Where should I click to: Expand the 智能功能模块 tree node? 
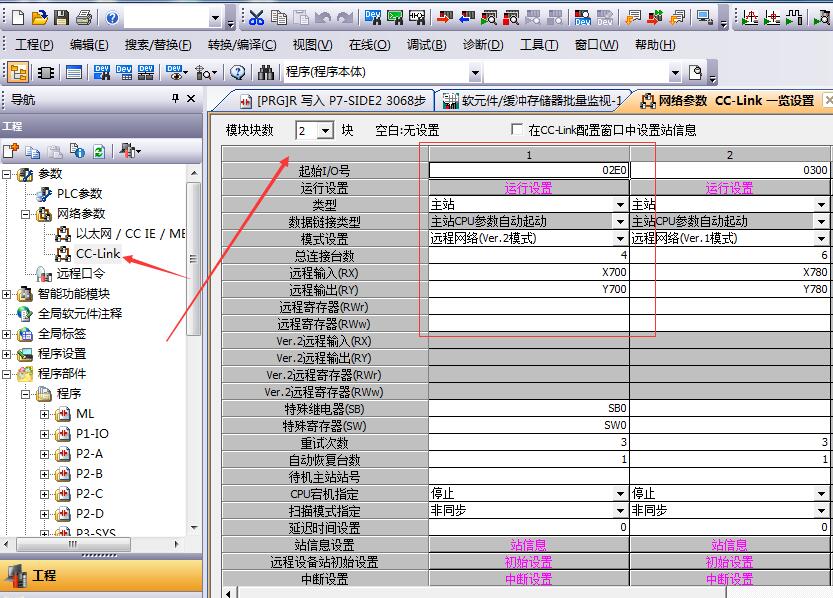click(9, 294)
